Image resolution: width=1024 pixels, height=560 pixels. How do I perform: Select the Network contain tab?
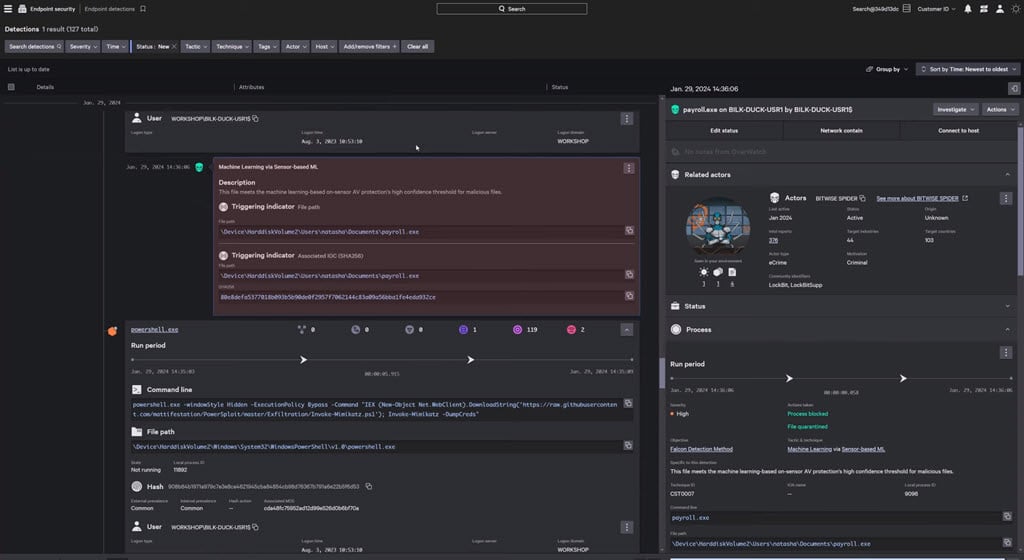coord(841,131)
